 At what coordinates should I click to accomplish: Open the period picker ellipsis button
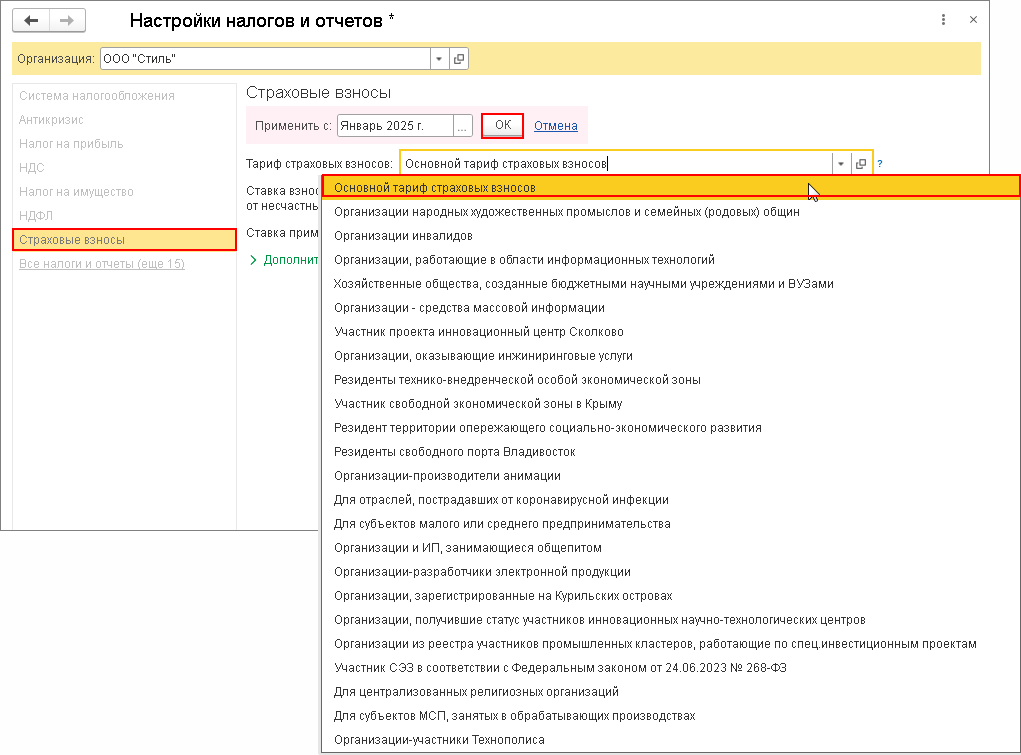pos(462,126)
